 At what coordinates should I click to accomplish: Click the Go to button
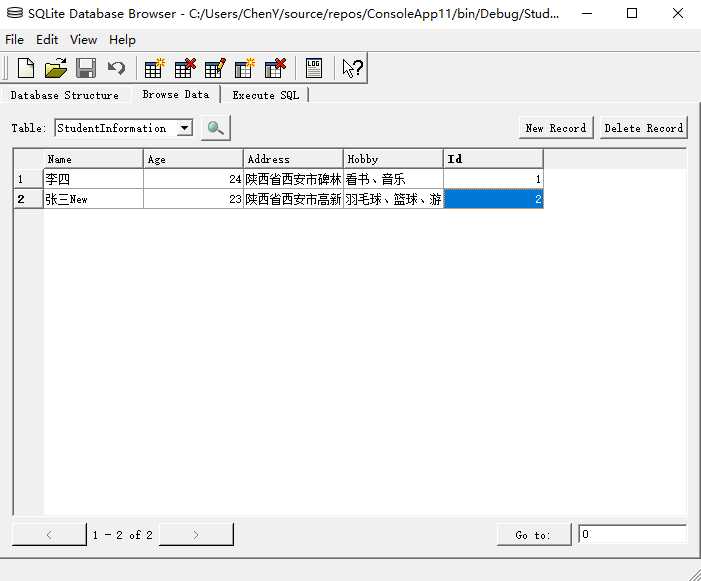pos(534,535)
